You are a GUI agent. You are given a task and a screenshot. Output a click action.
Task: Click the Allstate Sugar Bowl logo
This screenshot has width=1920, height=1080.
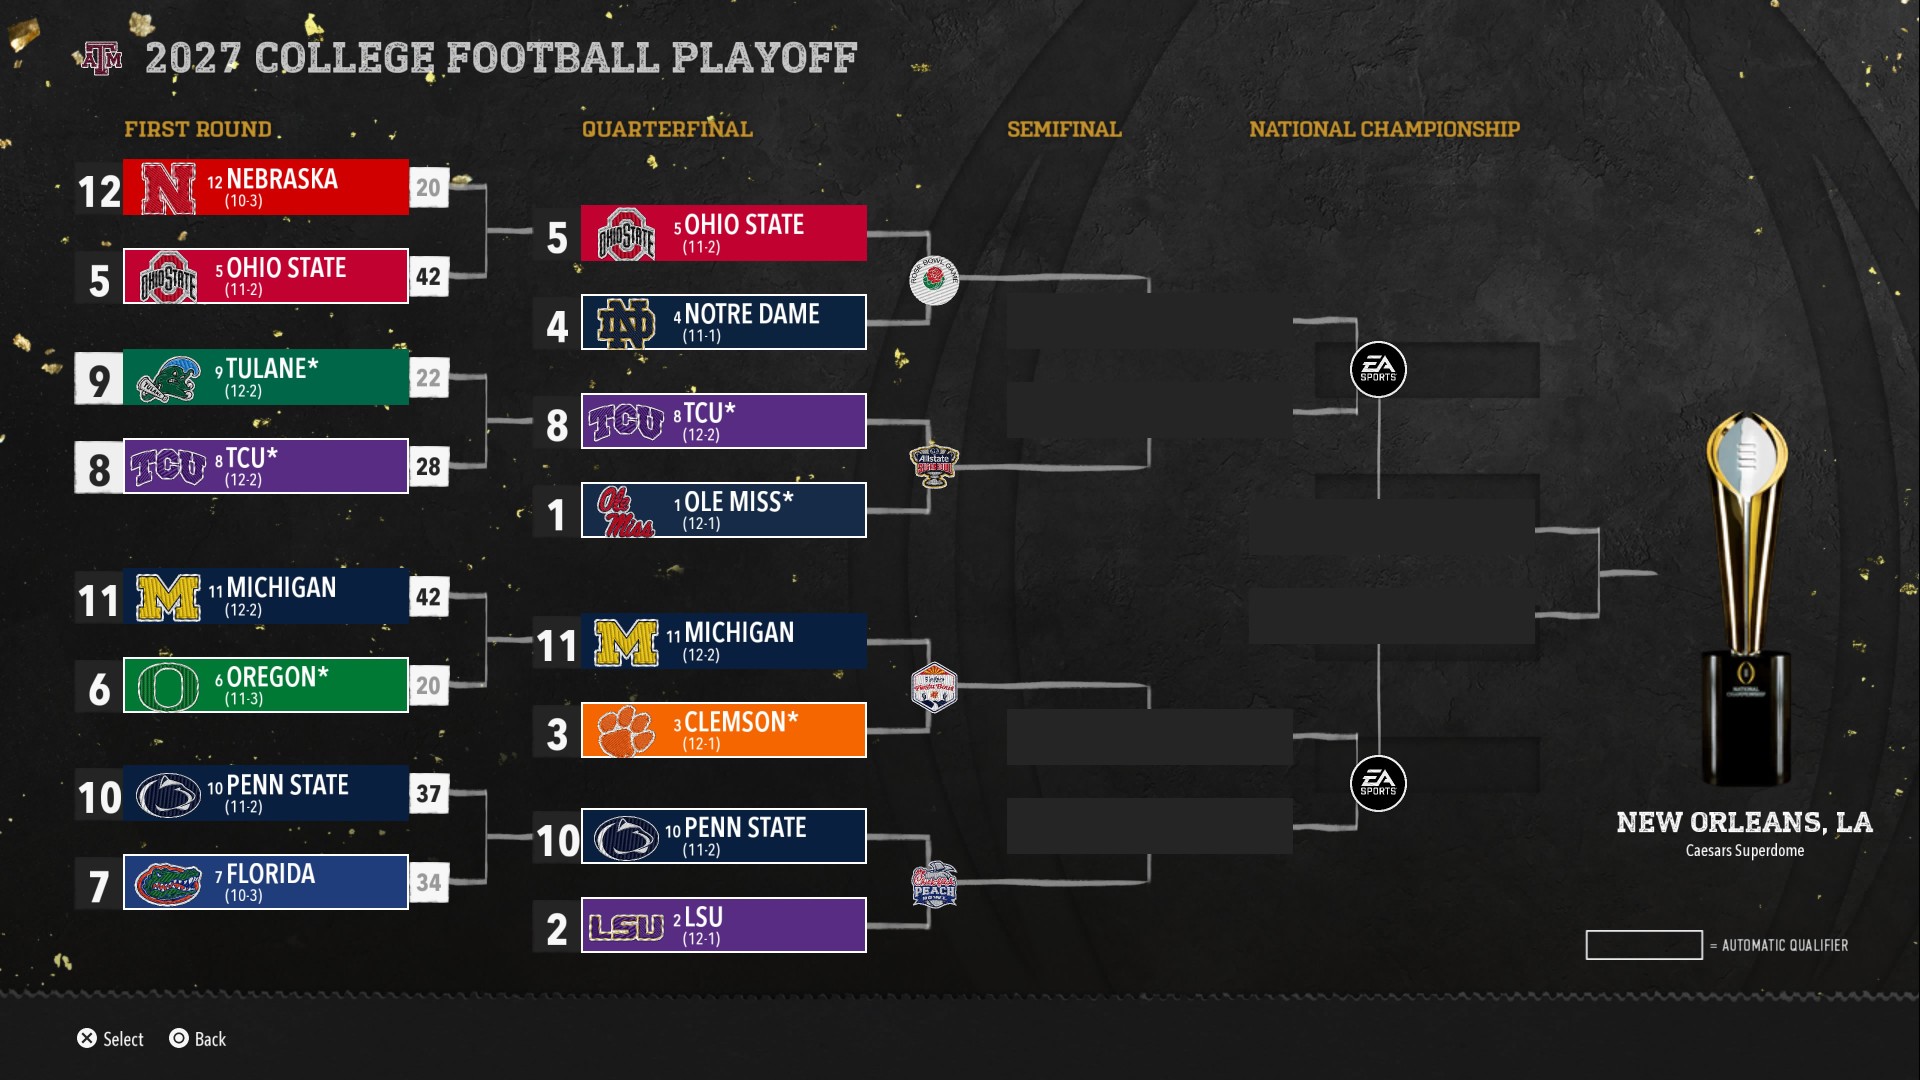point(934,465)
